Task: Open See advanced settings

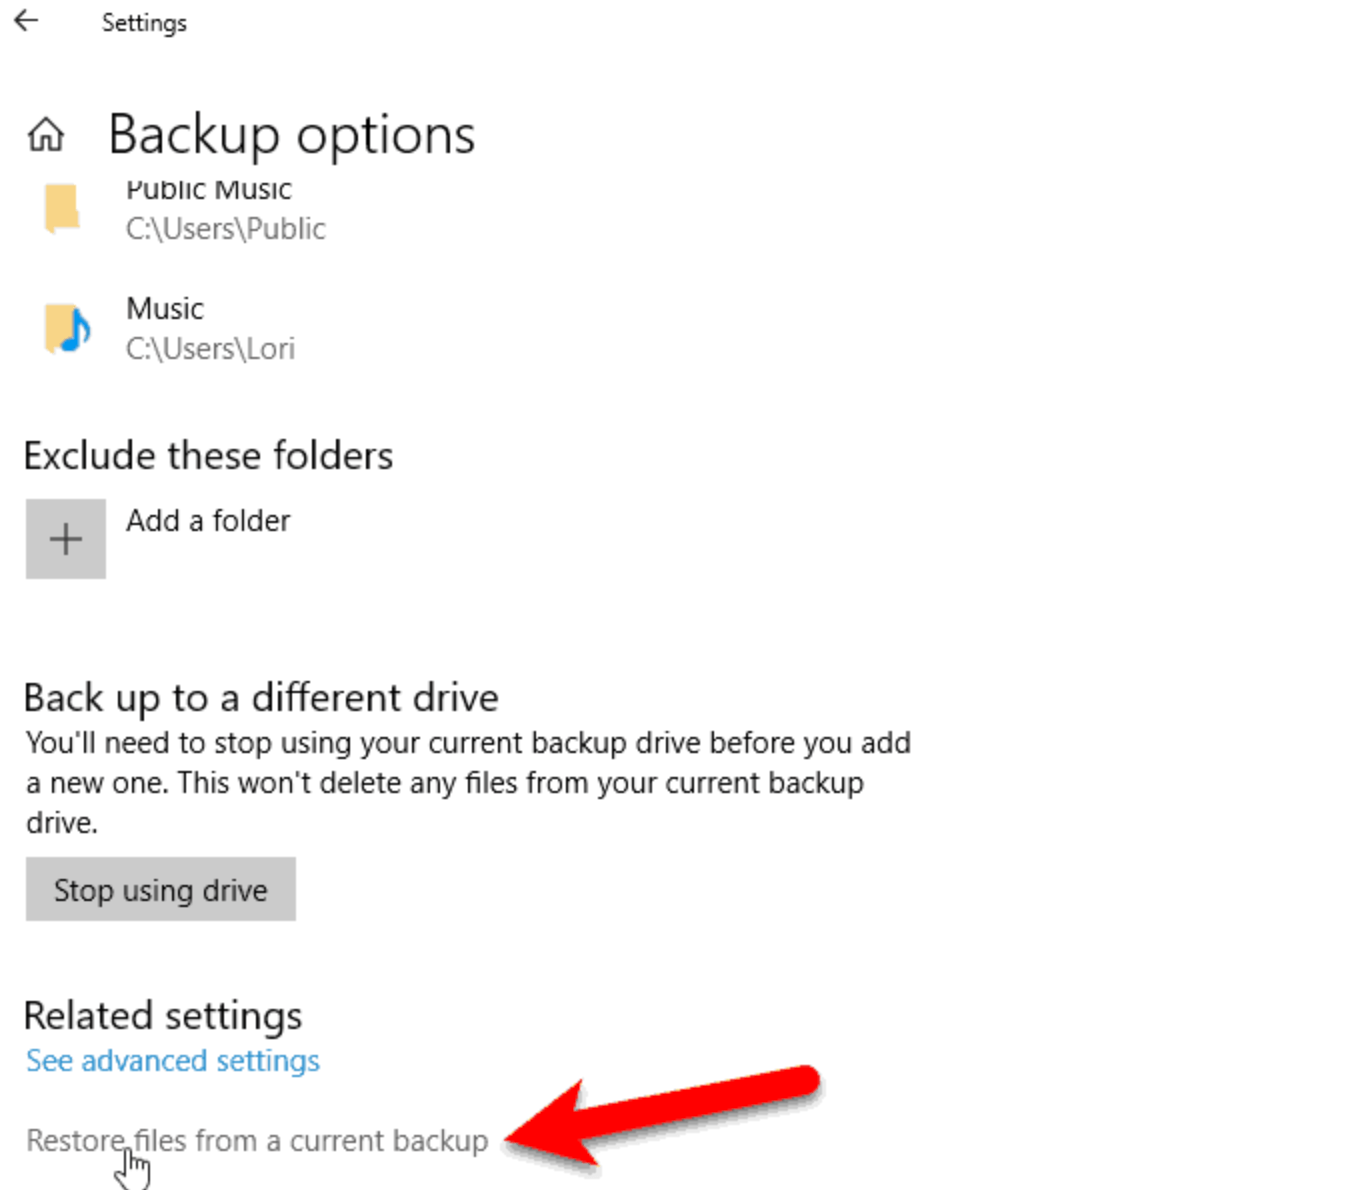Action: tap(171, 1060)
